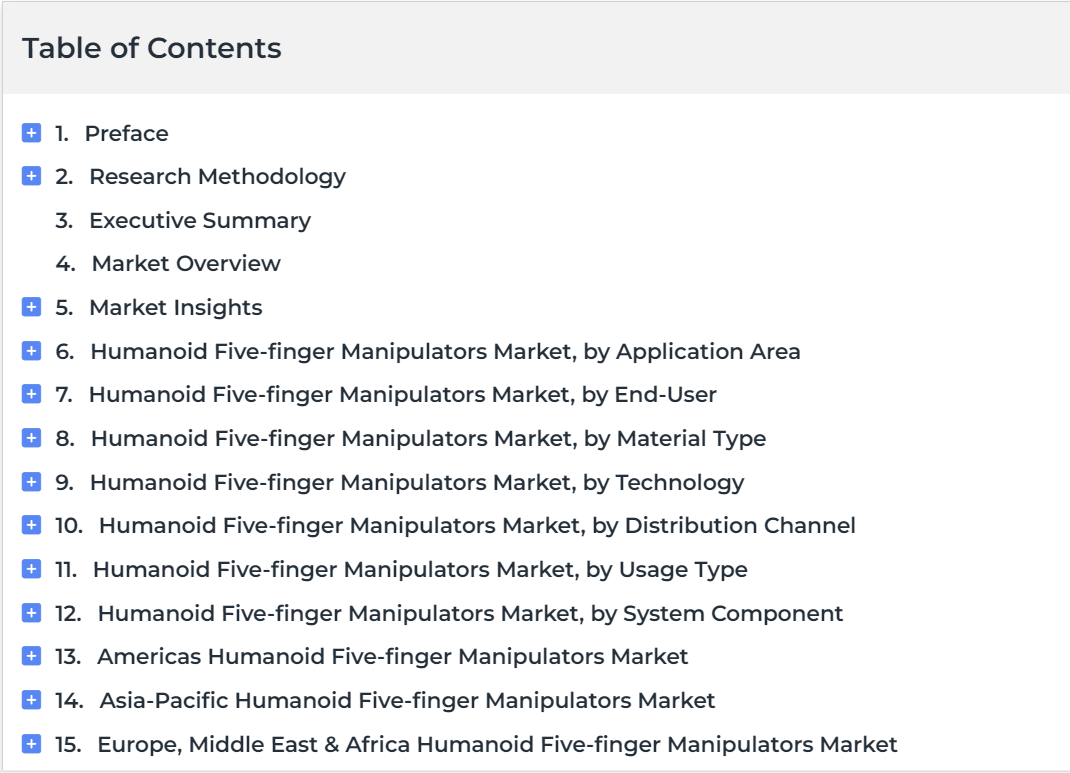The width and height of the screenshot is (1070, 773).
Task: Select Americas Humanoid Five-finger Manipulators Market text
Action: tap(392, 656)
